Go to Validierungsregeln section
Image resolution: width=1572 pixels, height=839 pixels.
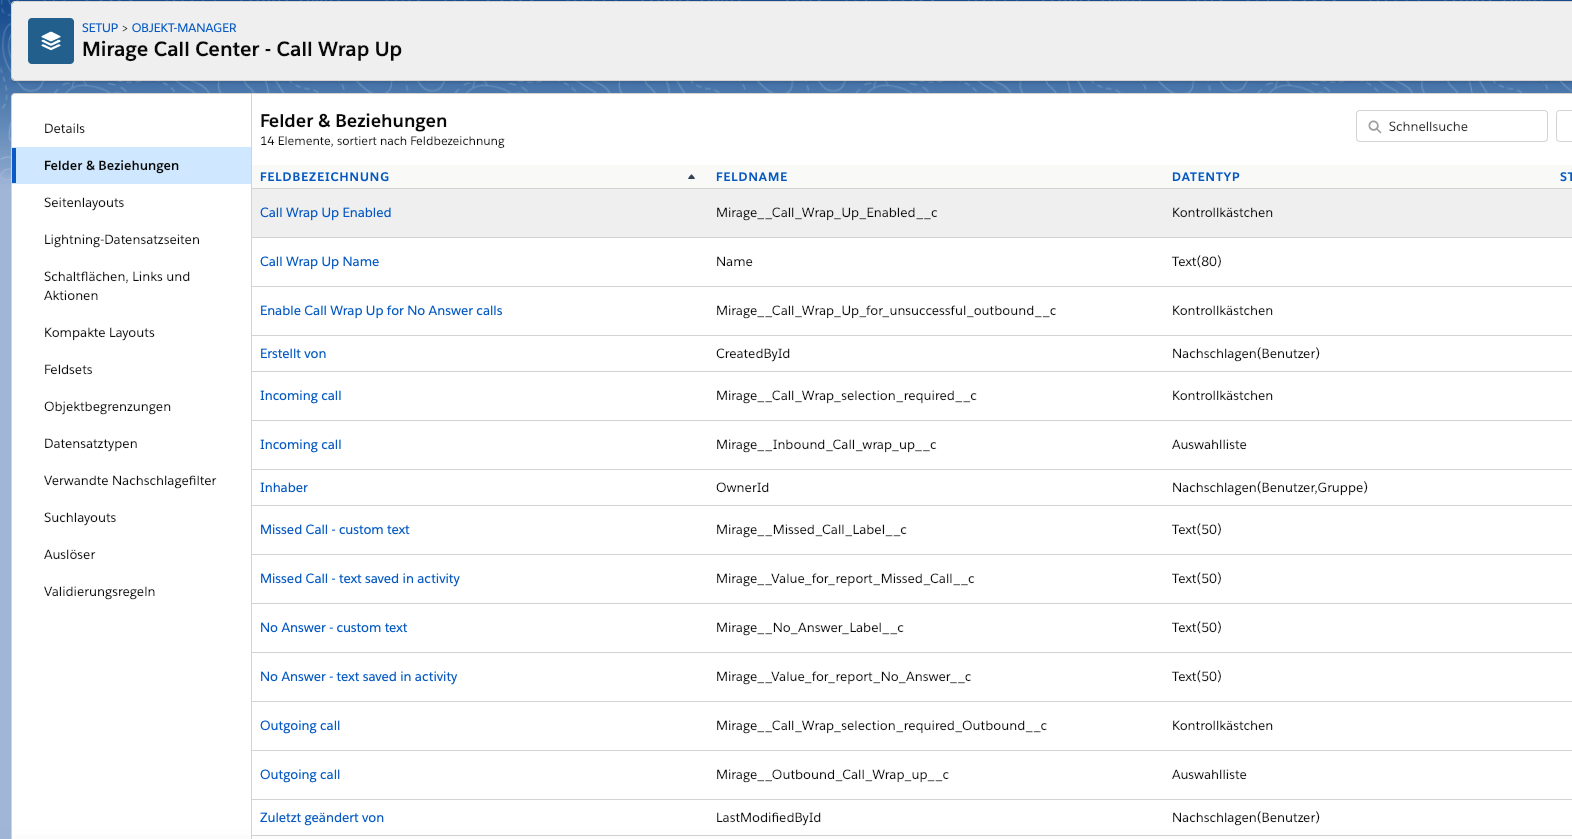[x=99, y=592]
